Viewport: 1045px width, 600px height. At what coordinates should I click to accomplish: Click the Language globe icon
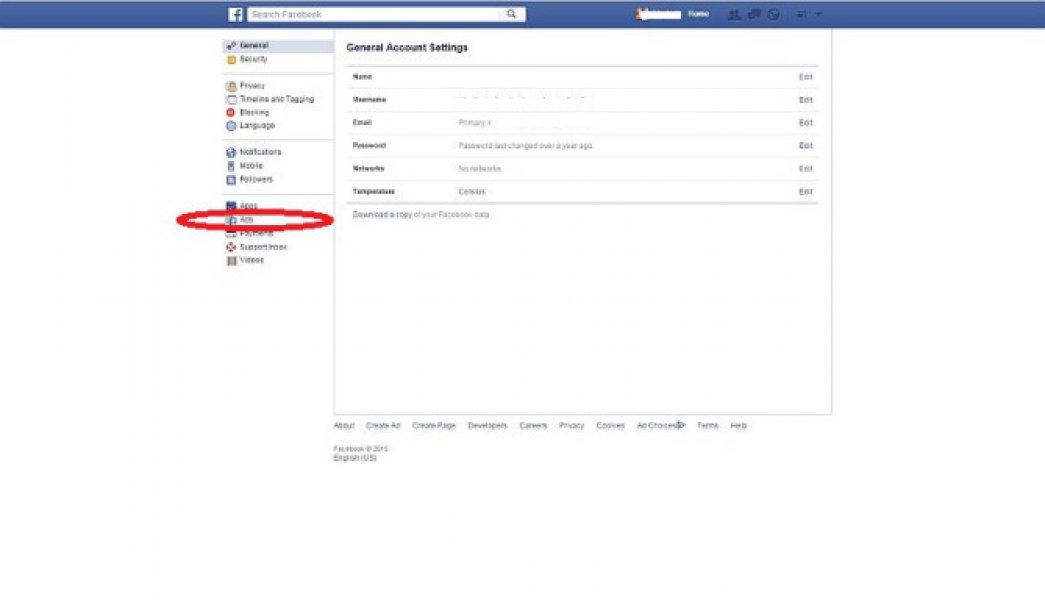231,125
